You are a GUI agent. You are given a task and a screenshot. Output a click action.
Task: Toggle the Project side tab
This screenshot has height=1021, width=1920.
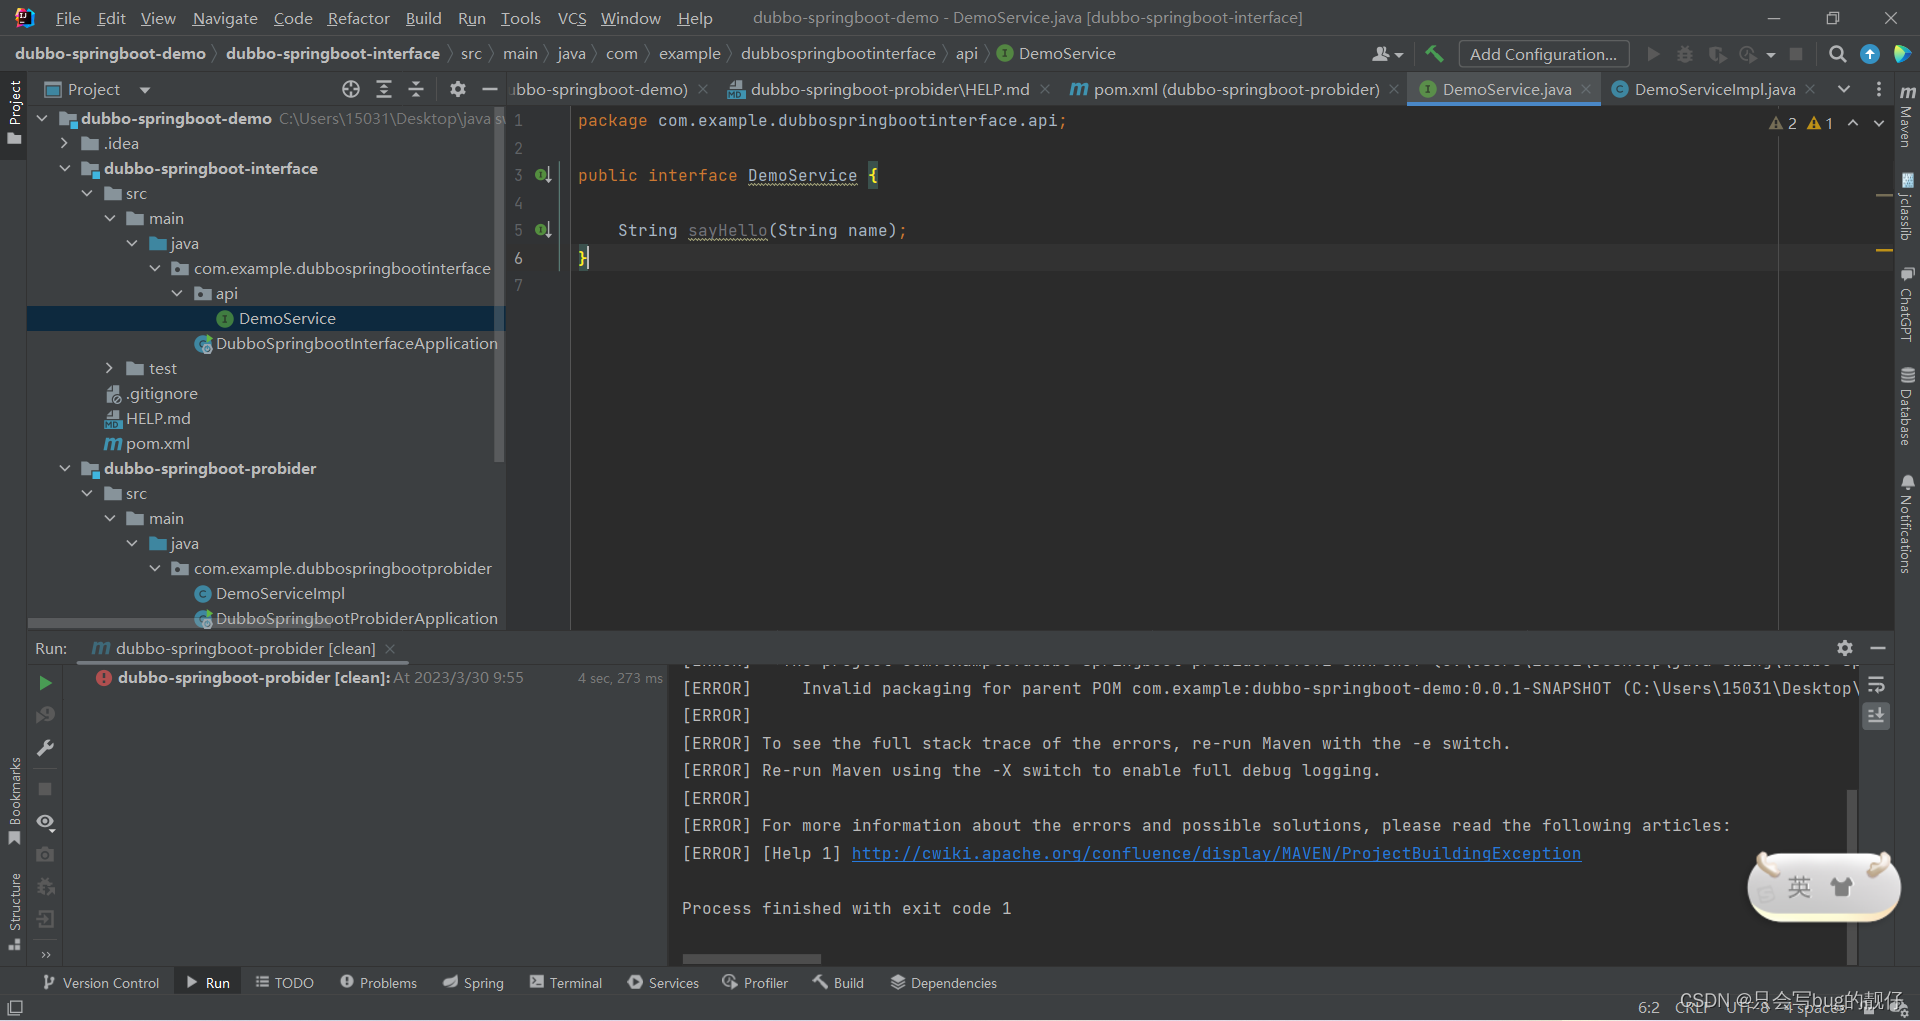[14, 112]
